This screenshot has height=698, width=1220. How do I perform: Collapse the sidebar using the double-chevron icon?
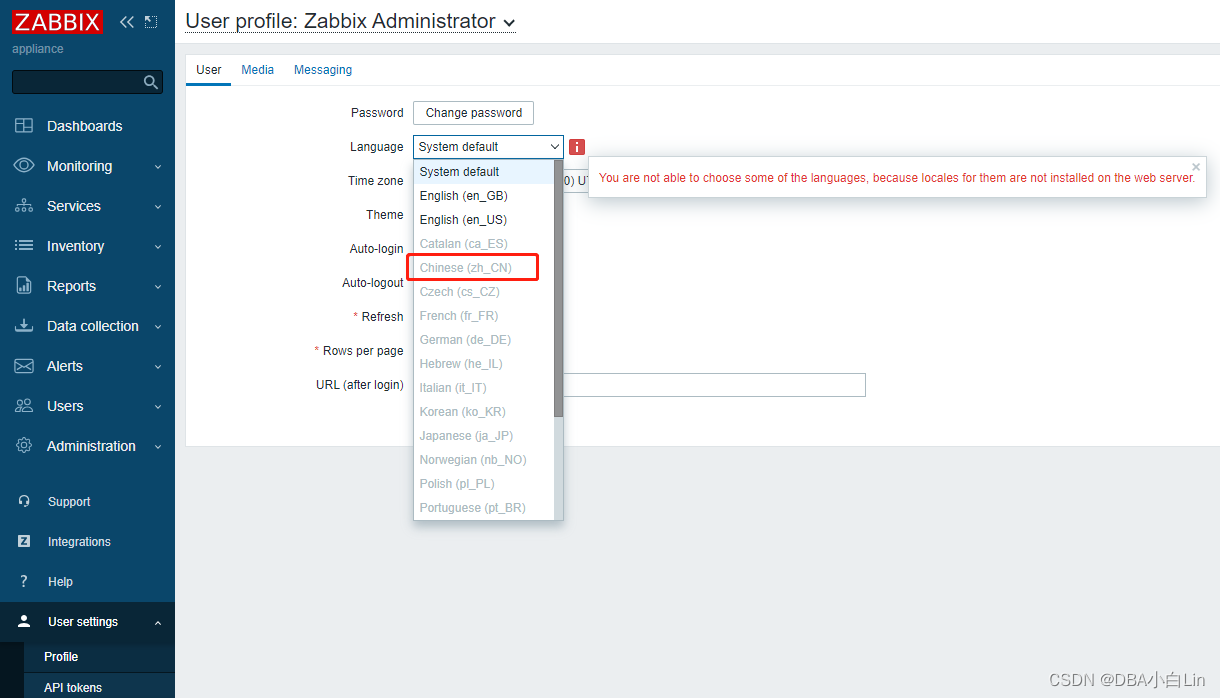[126, 20]
